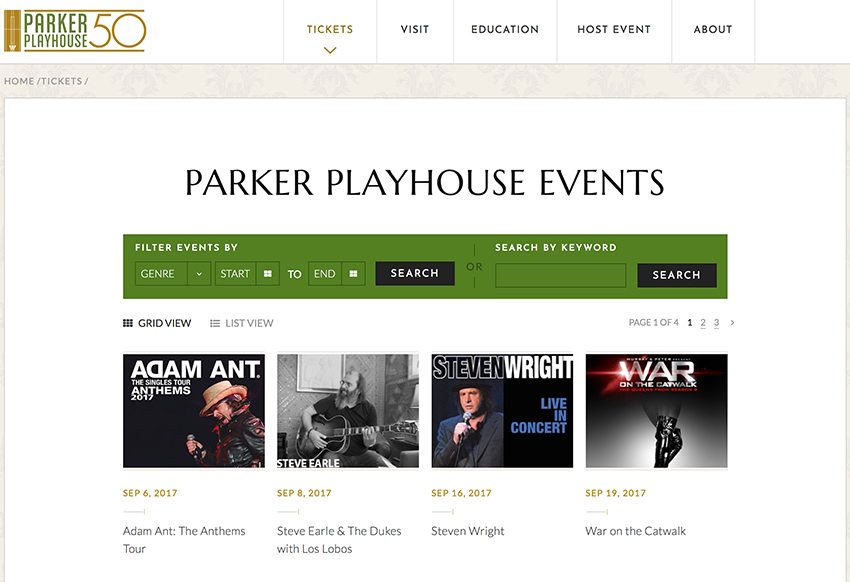Screen dimensions: 850x582
Task: Expand the Tickets menu chevron
Action: 330,50
